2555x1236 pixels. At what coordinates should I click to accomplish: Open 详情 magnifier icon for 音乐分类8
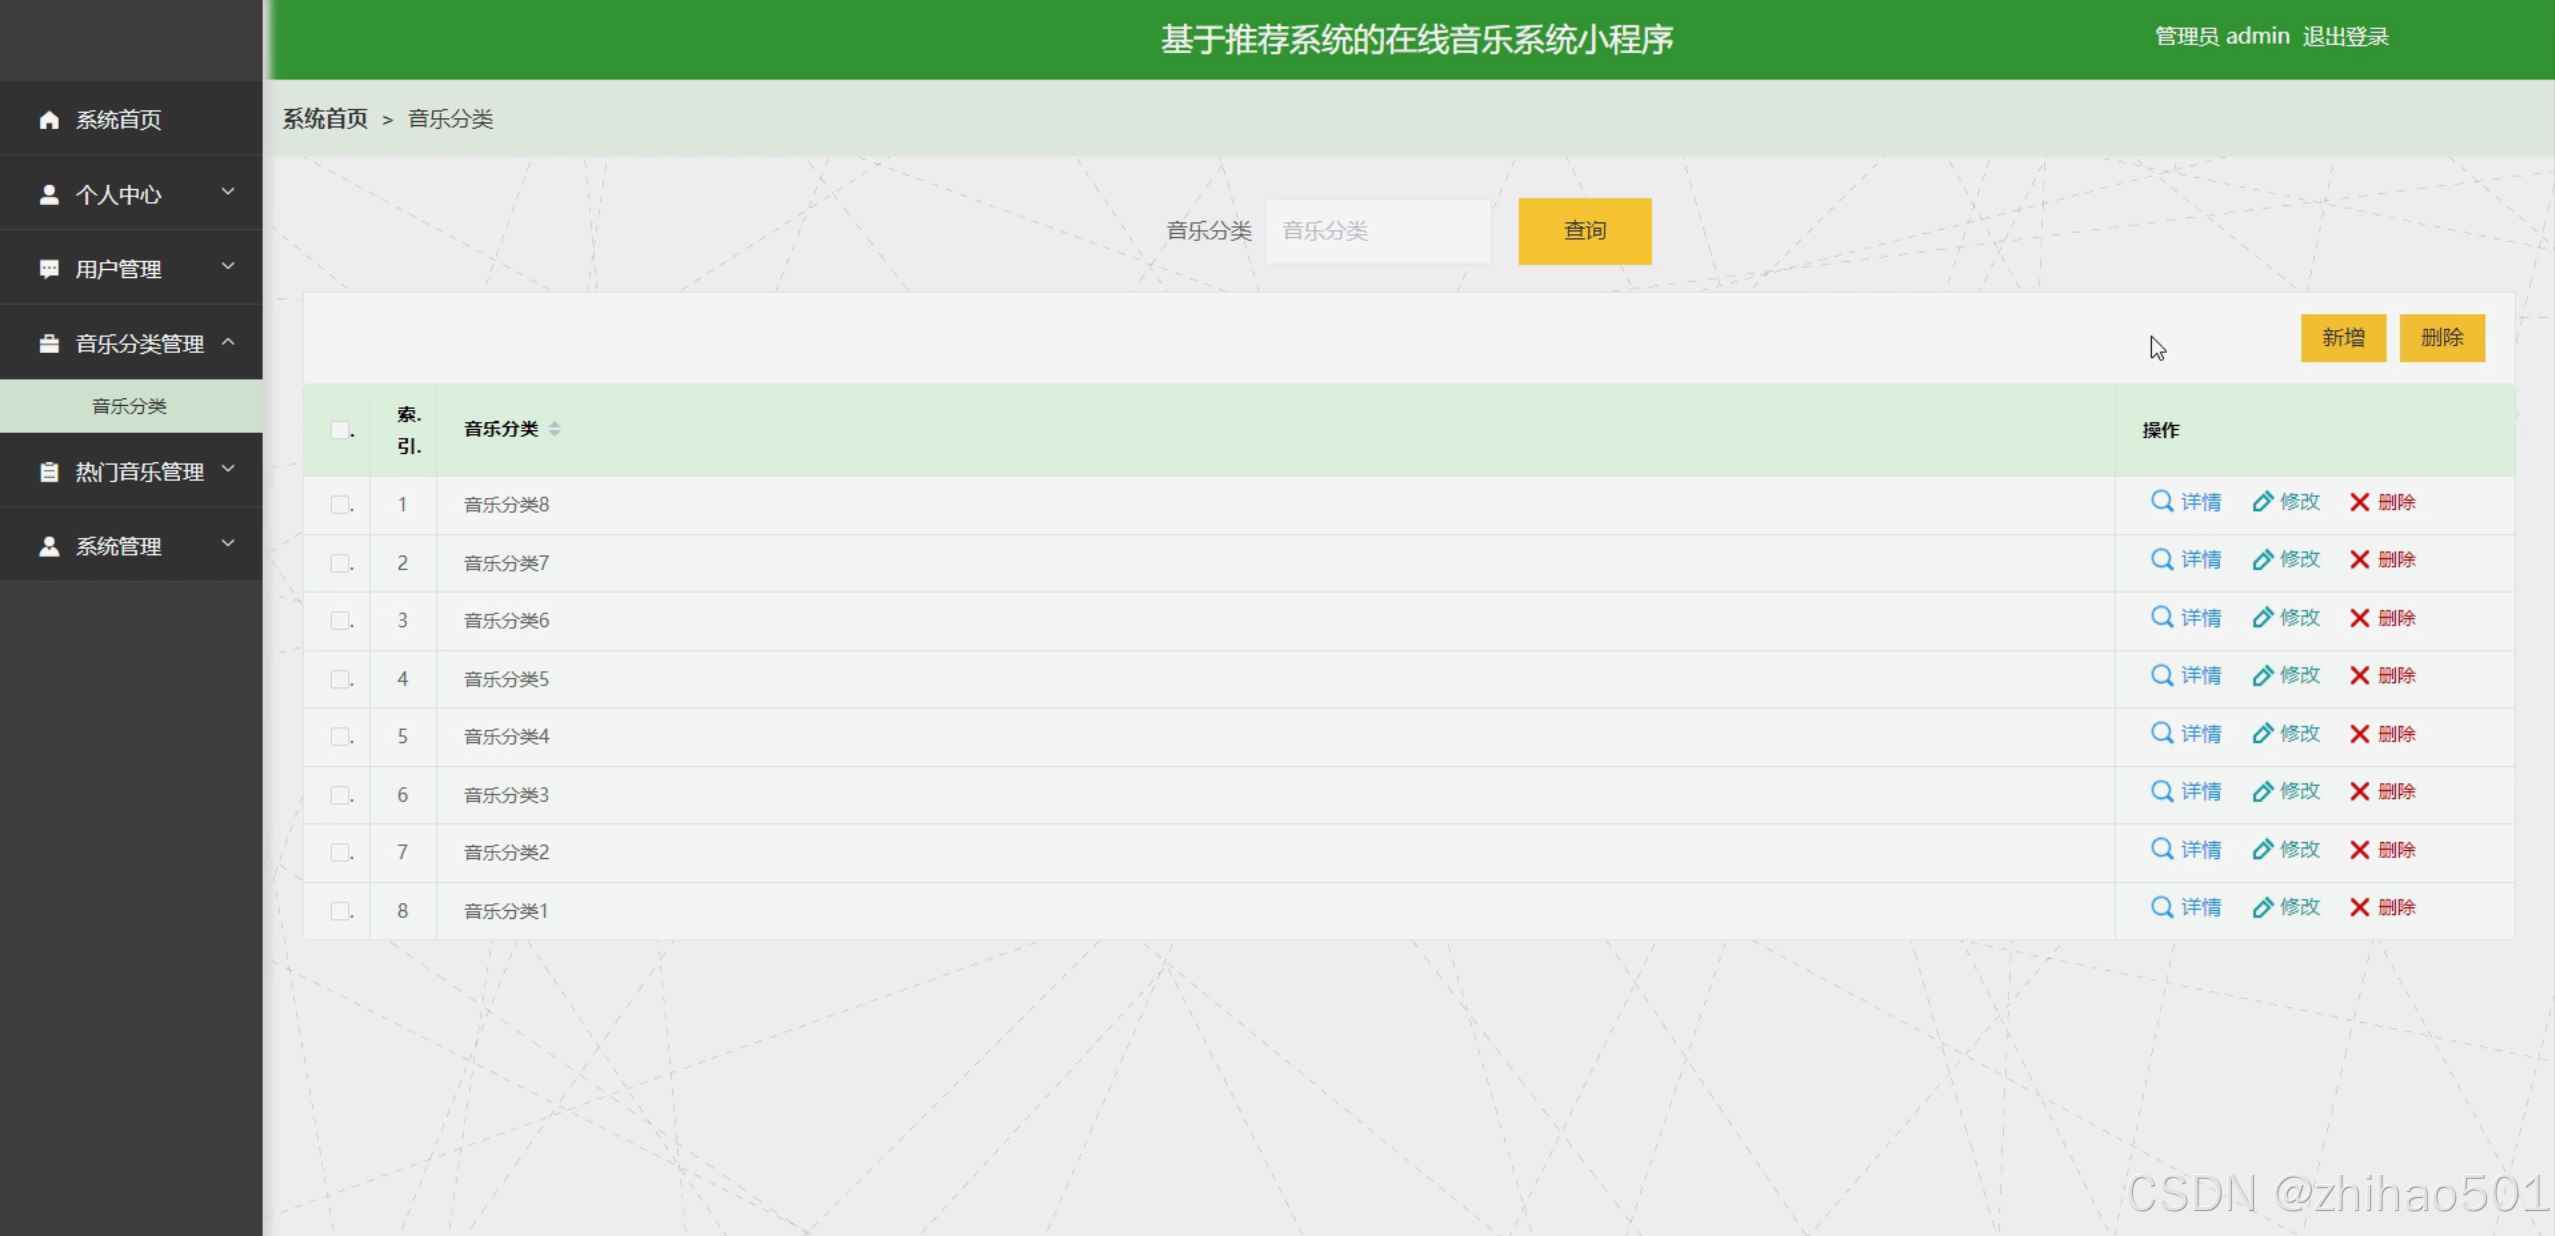coord(2160,502)
